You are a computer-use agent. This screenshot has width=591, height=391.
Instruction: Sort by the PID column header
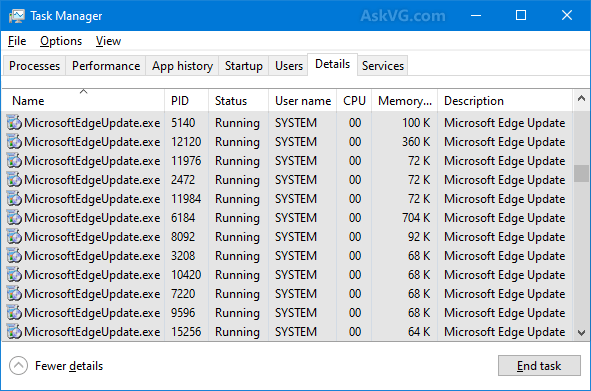pos(186,100)
